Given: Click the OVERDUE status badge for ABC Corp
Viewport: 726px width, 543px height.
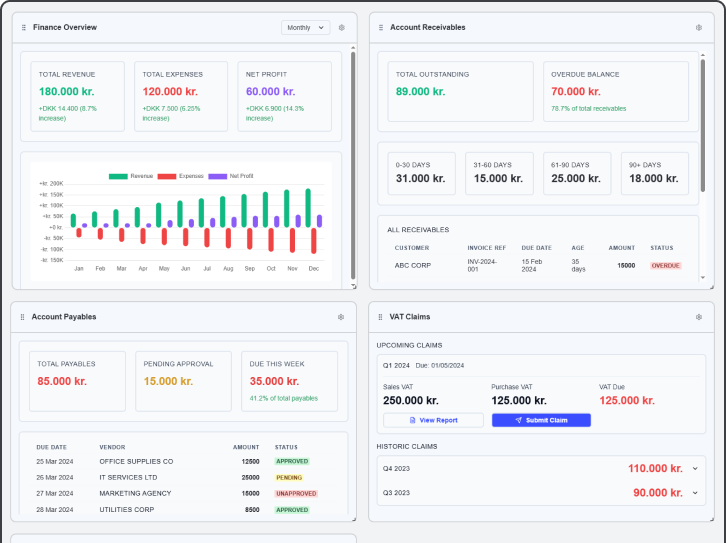Looking at the screenshot, I should [665, 266].
